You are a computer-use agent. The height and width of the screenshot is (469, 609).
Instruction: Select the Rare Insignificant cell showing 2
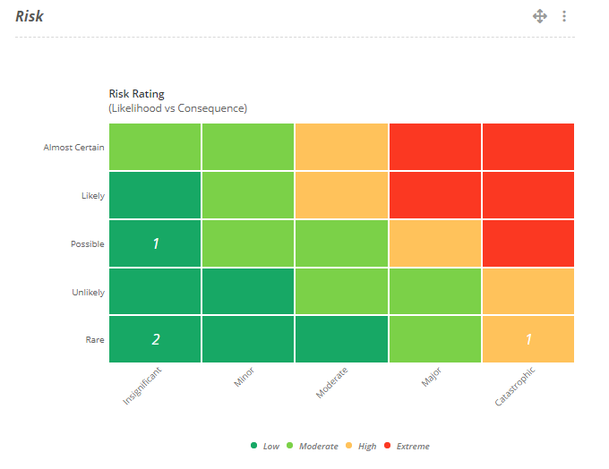point(155,339)
